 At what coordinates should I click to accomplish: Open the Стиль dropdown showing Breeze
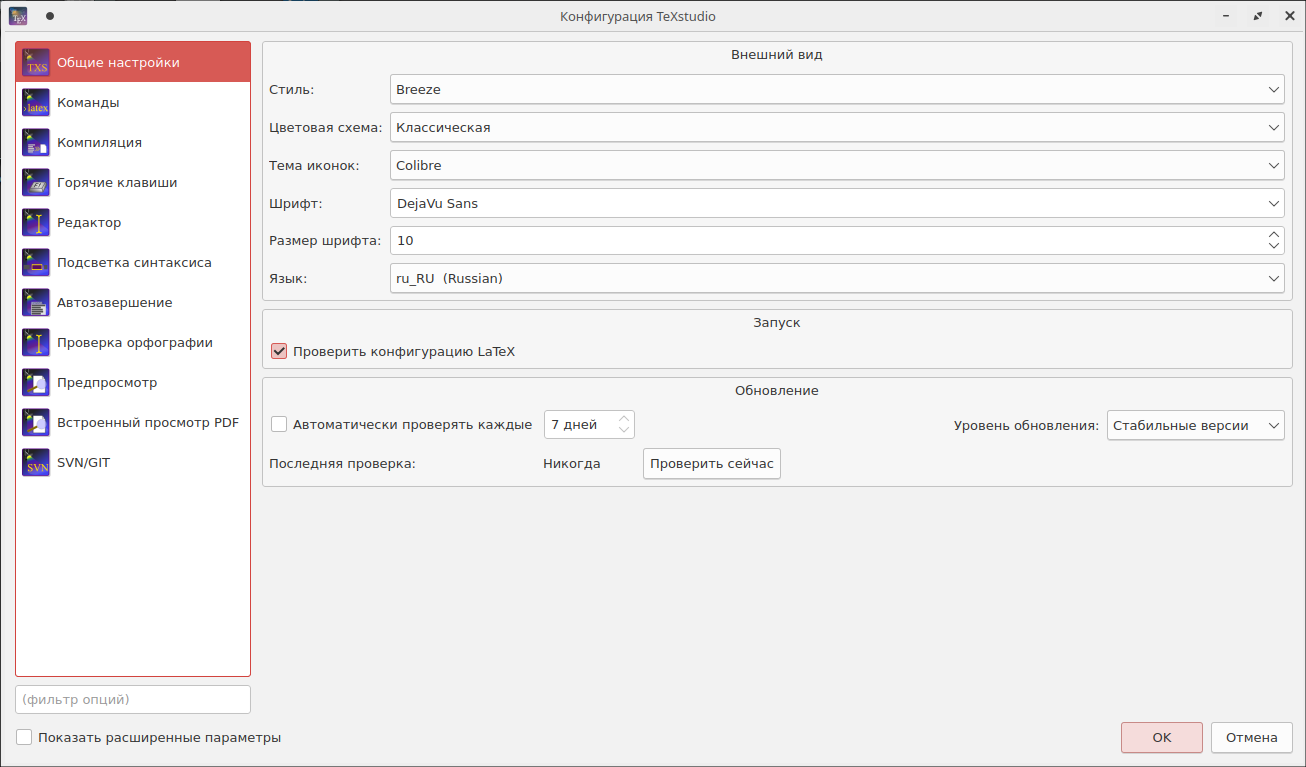pos(837,89)
